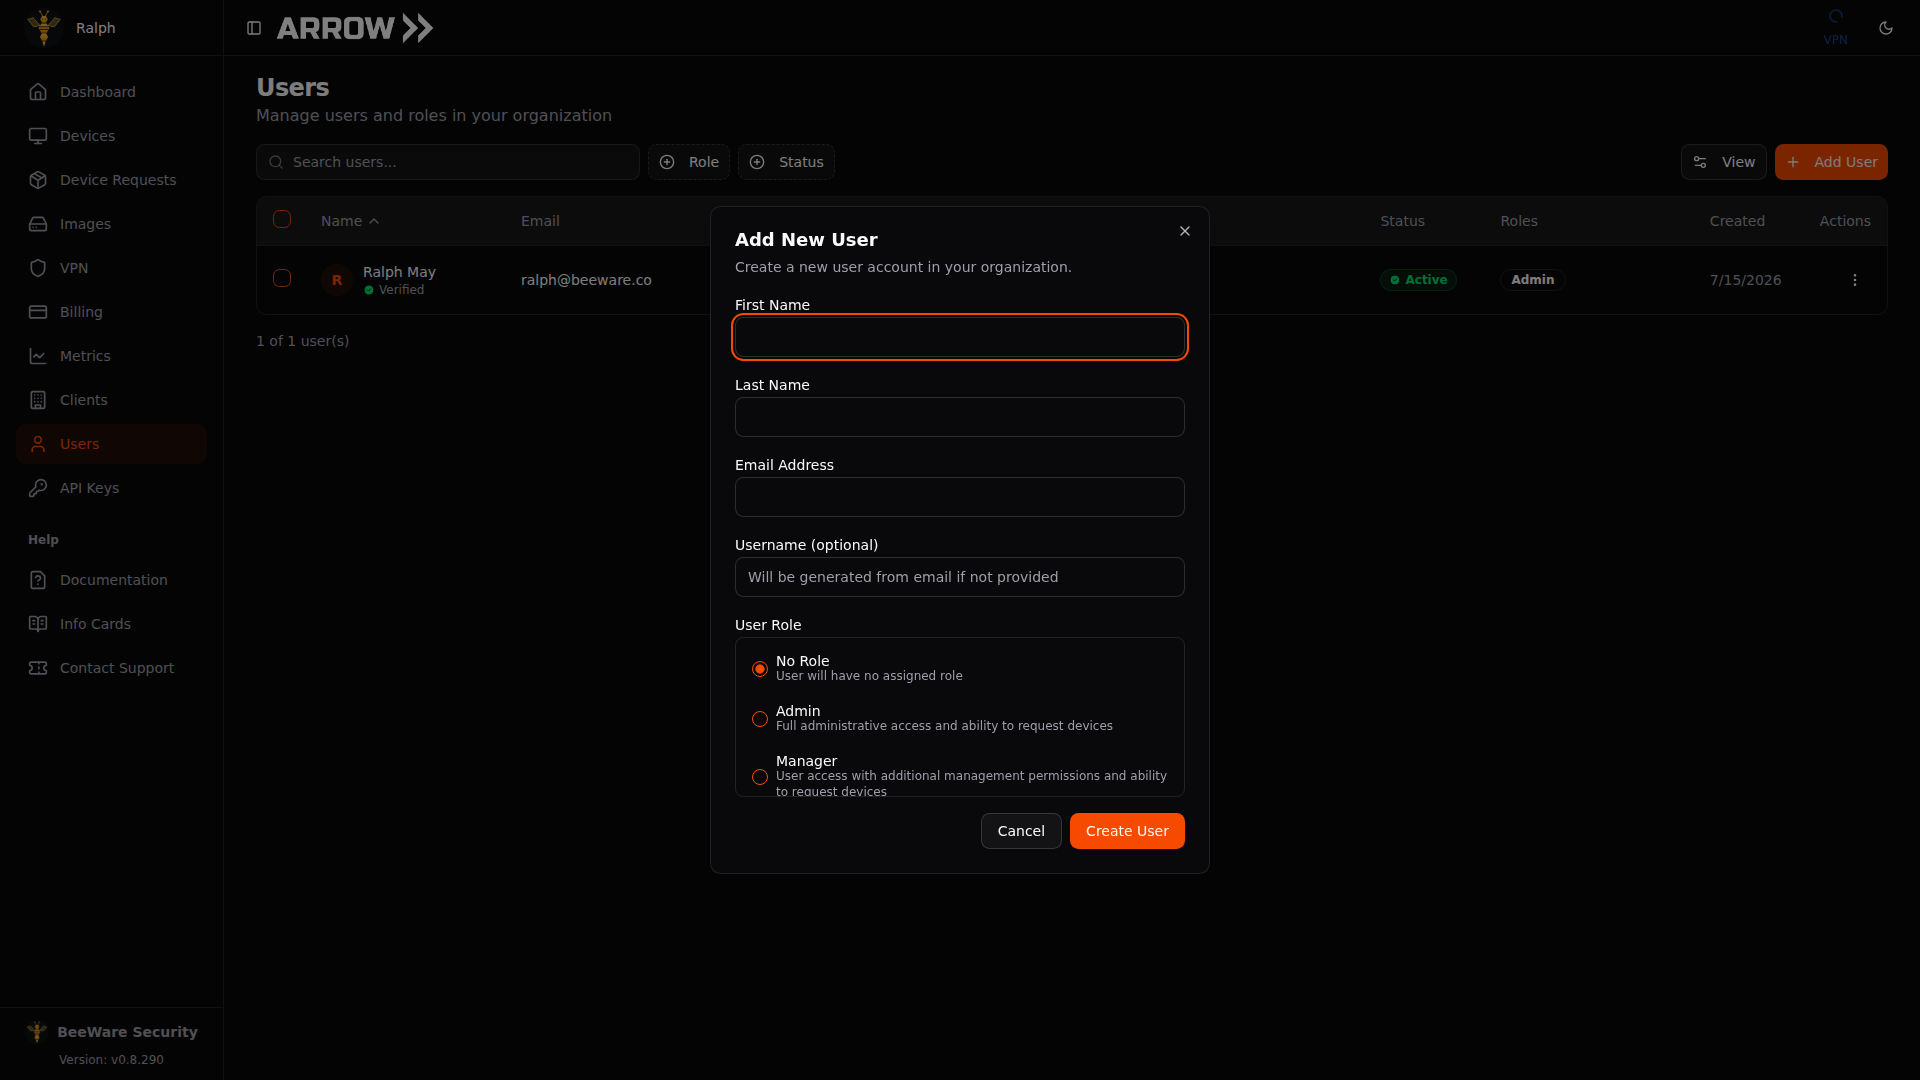
Task: Check the select-all users checkbox
Action: (282, 219)
